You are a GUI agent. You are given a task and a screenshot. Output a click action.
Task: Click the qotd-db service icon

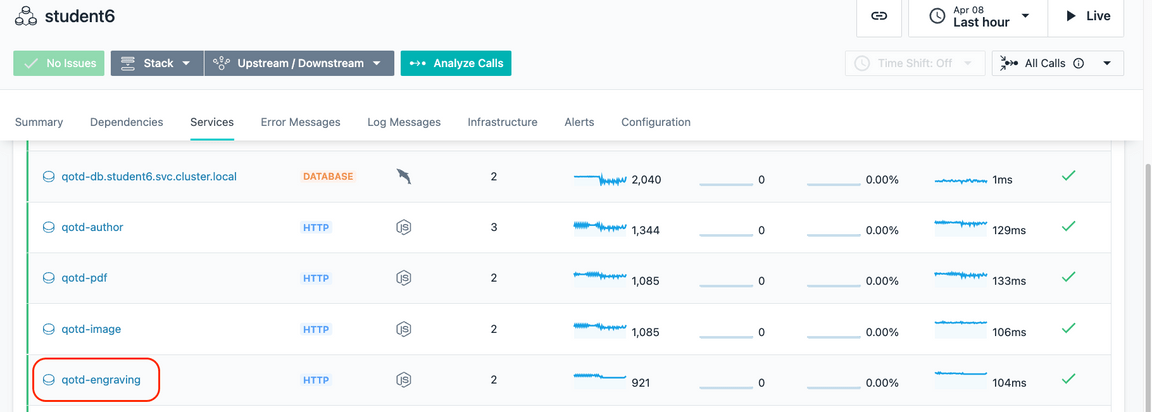(x=49, y=177)
